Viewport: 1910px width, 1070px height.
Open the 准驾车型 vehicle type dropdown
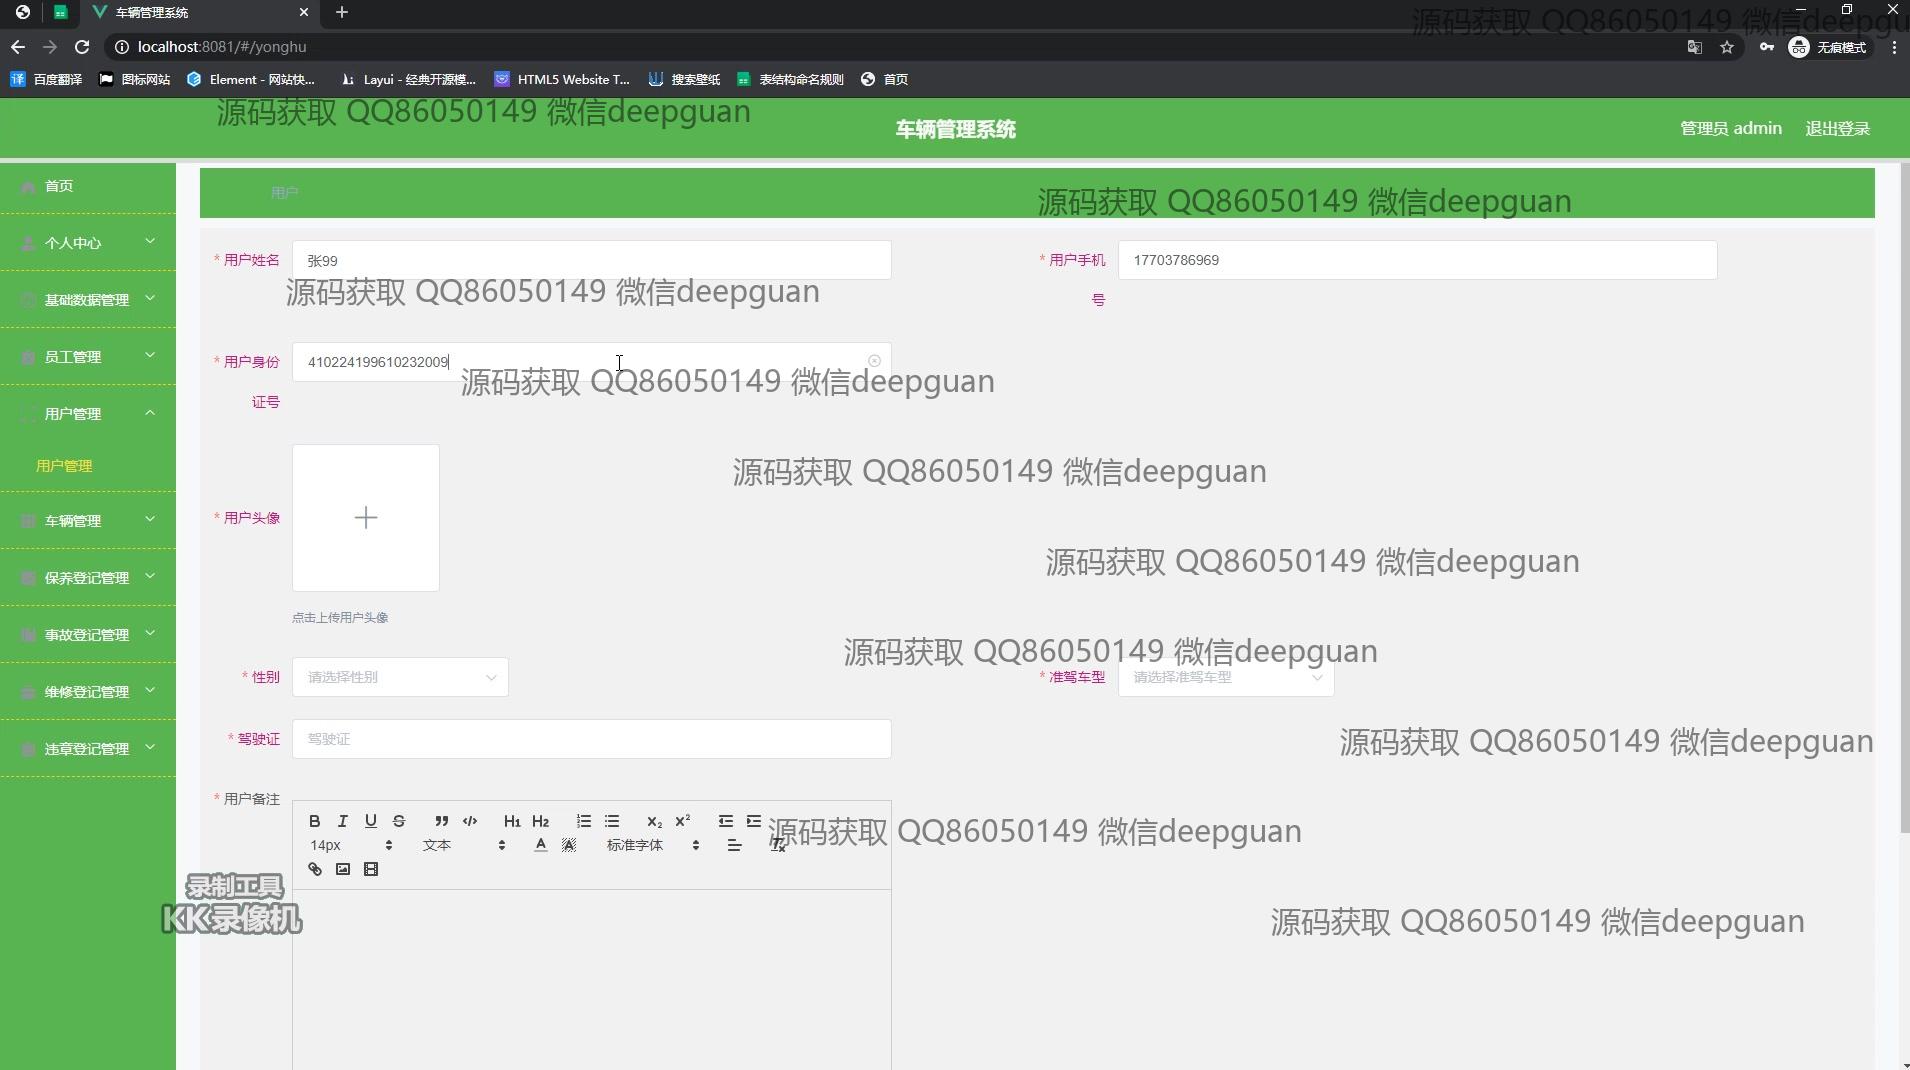[x=1225, y=677]
